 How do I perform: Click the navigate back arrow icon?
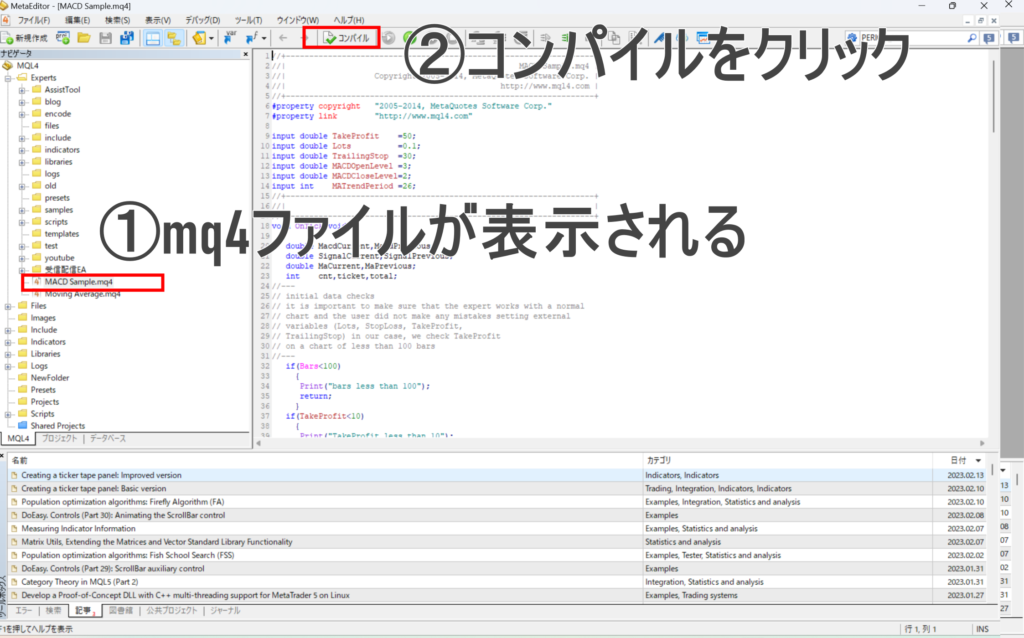(x=283, y=38)
